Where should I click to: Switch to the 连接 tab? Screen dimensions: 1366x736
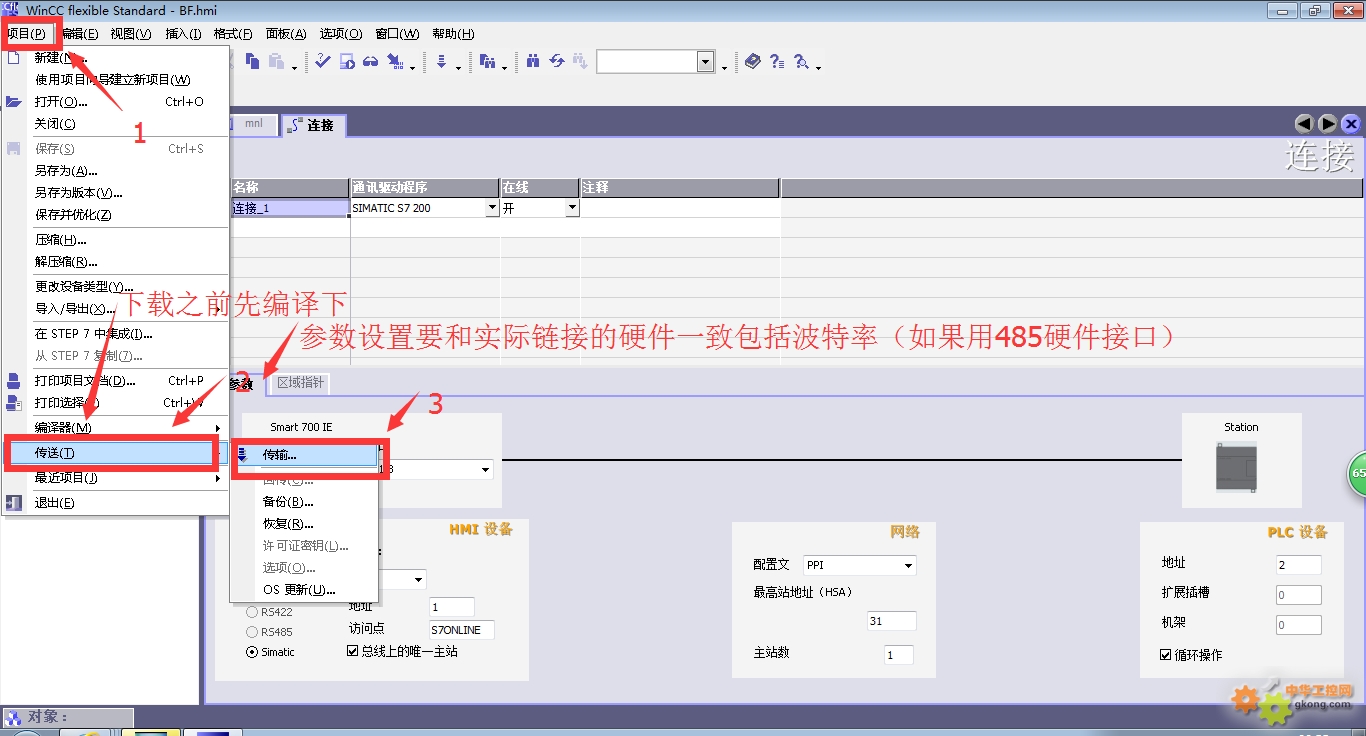click(313, 125)
